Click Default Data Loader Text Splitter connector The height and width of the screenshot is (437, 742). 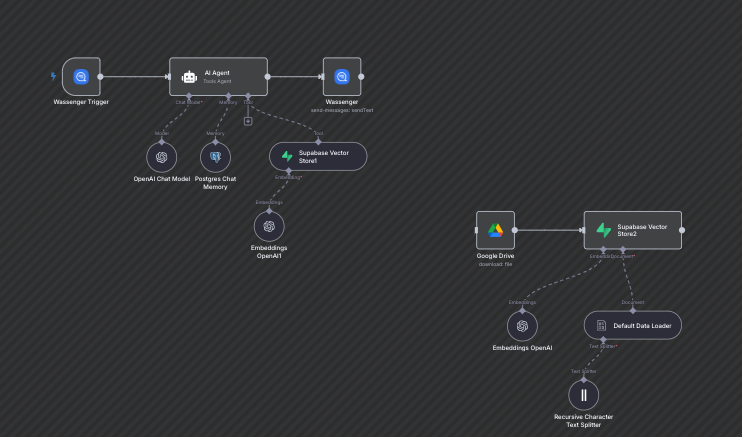point(603,340)
